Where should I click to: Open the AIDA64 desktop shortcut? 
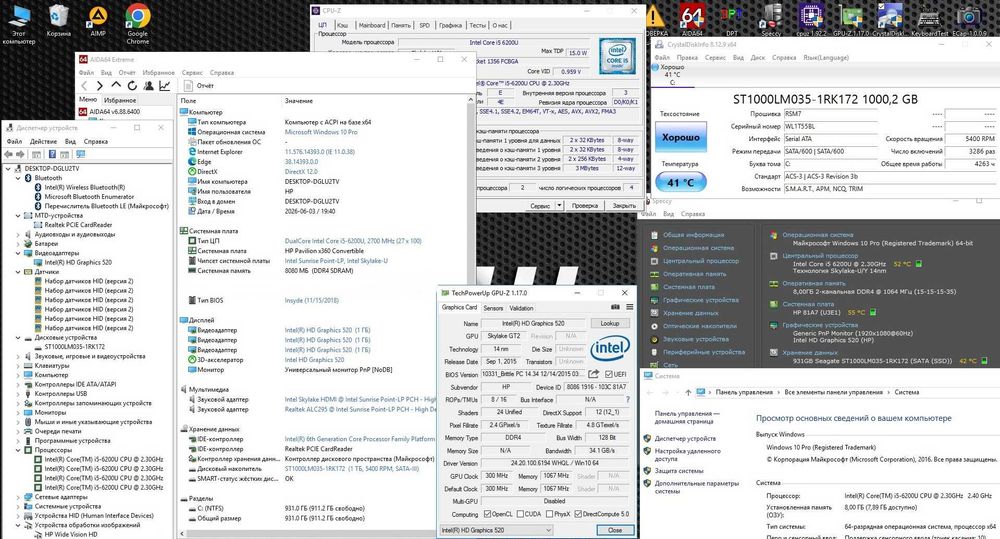point(692,20)
